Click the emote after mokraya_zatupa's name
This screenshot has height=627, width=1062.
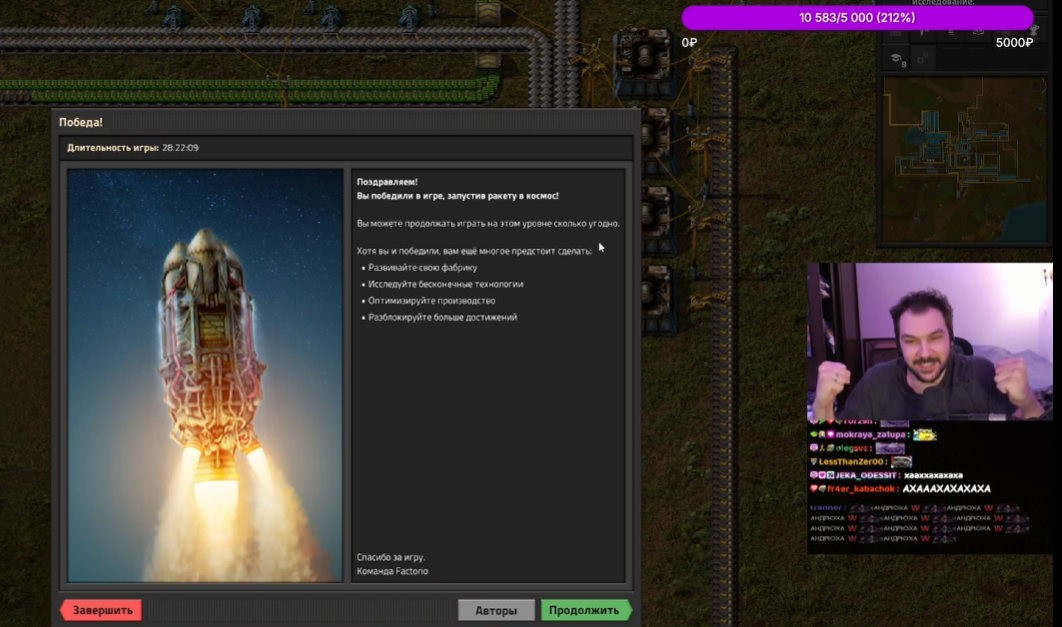coord(925,435)
